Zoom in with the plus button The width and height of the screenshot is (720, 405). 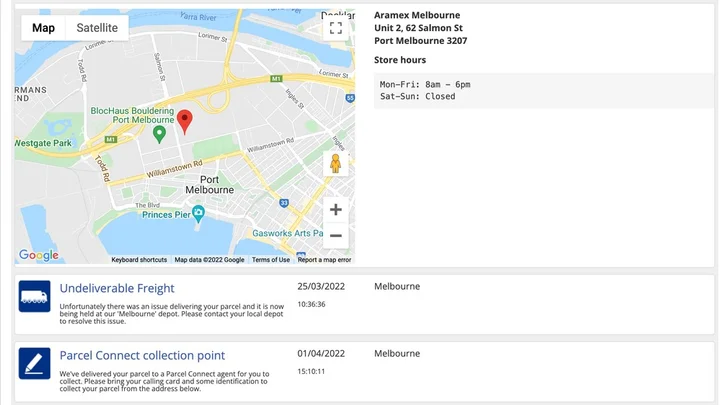[x=336, y=210]
